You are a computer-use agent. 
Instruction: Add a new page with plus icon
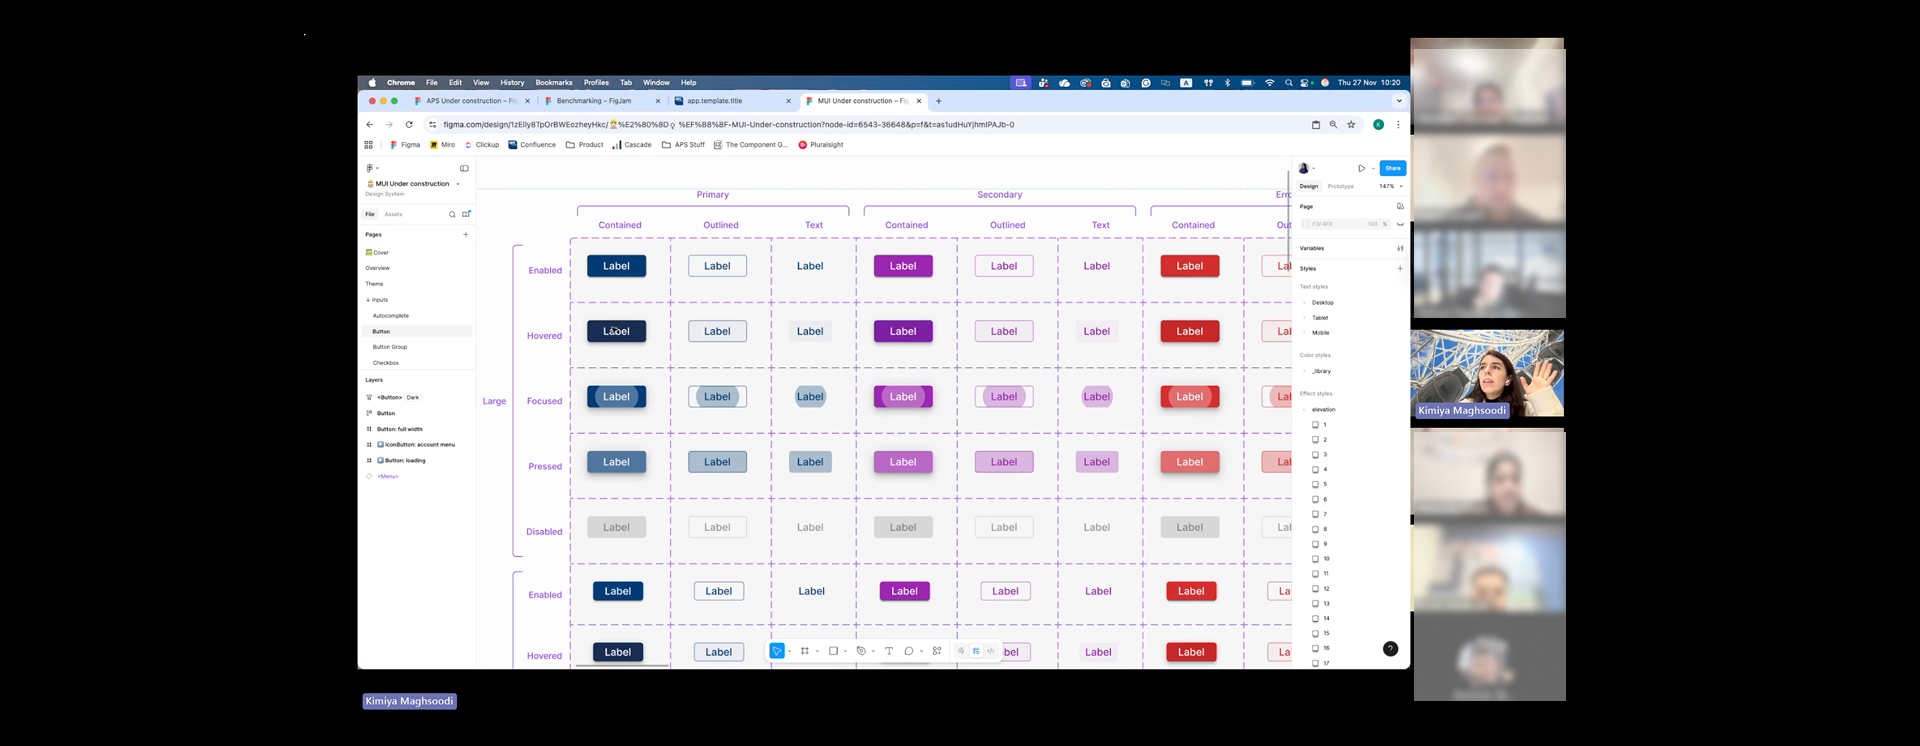[x=466, y=235]
